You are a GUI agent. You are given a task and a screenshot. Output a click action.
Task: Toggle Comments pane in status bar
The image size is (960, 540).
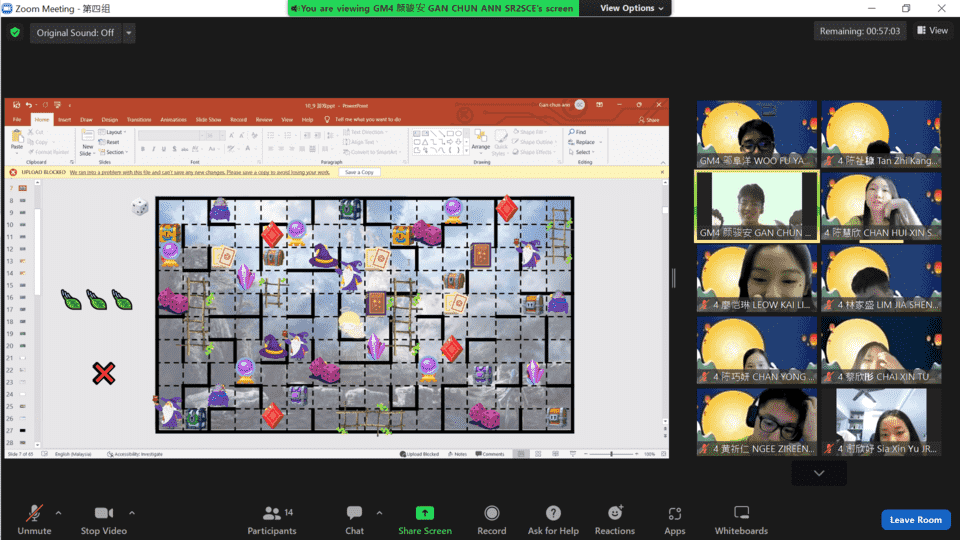click(490, 454)
